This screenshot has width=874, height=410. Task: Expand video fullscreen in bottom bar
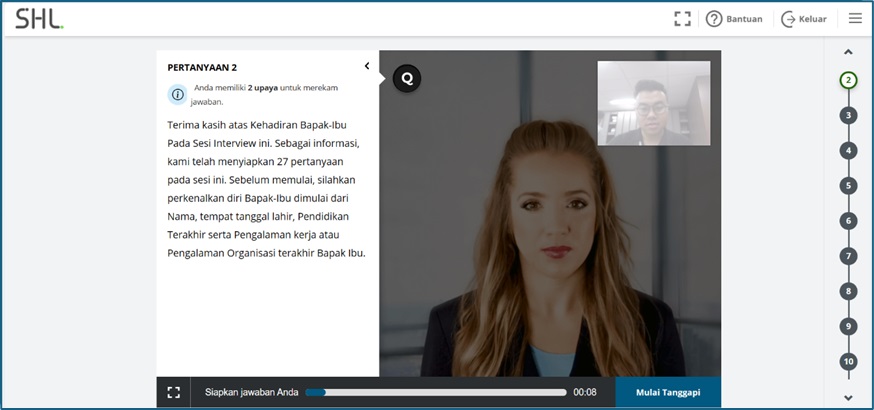point(173,392)
